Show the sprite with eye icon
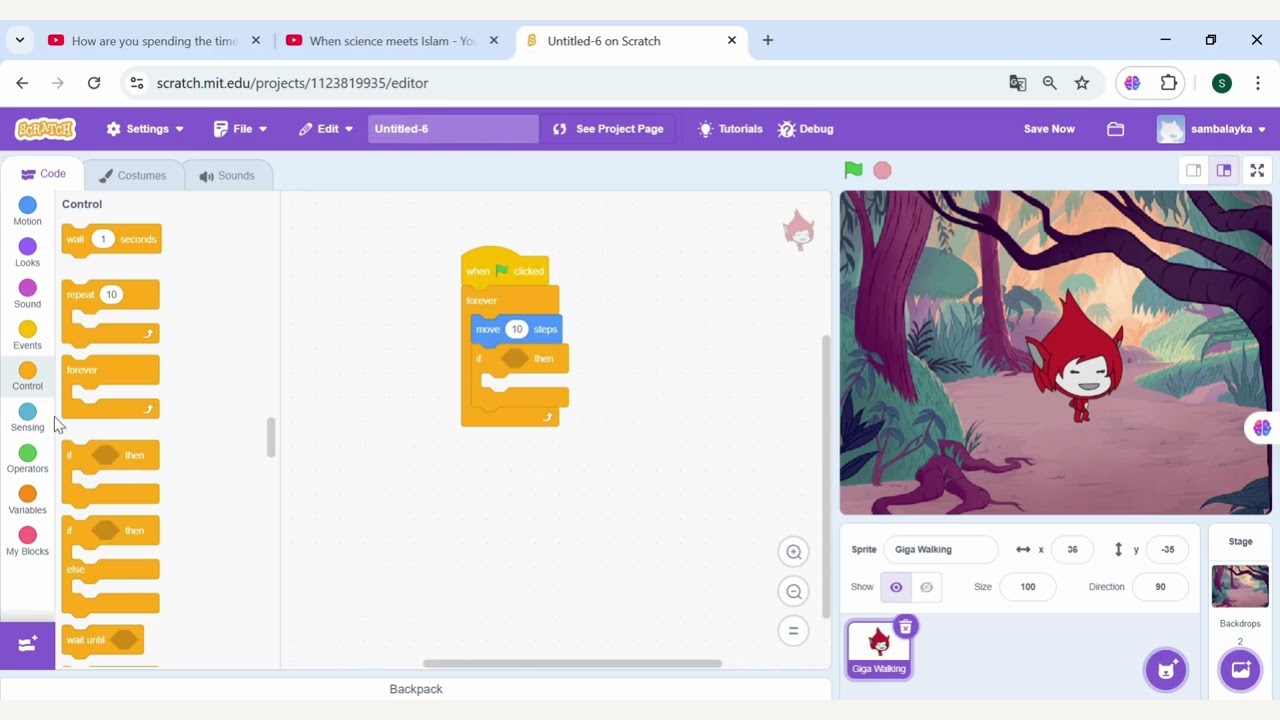1280x720 pixels. (x=896, y=587)
